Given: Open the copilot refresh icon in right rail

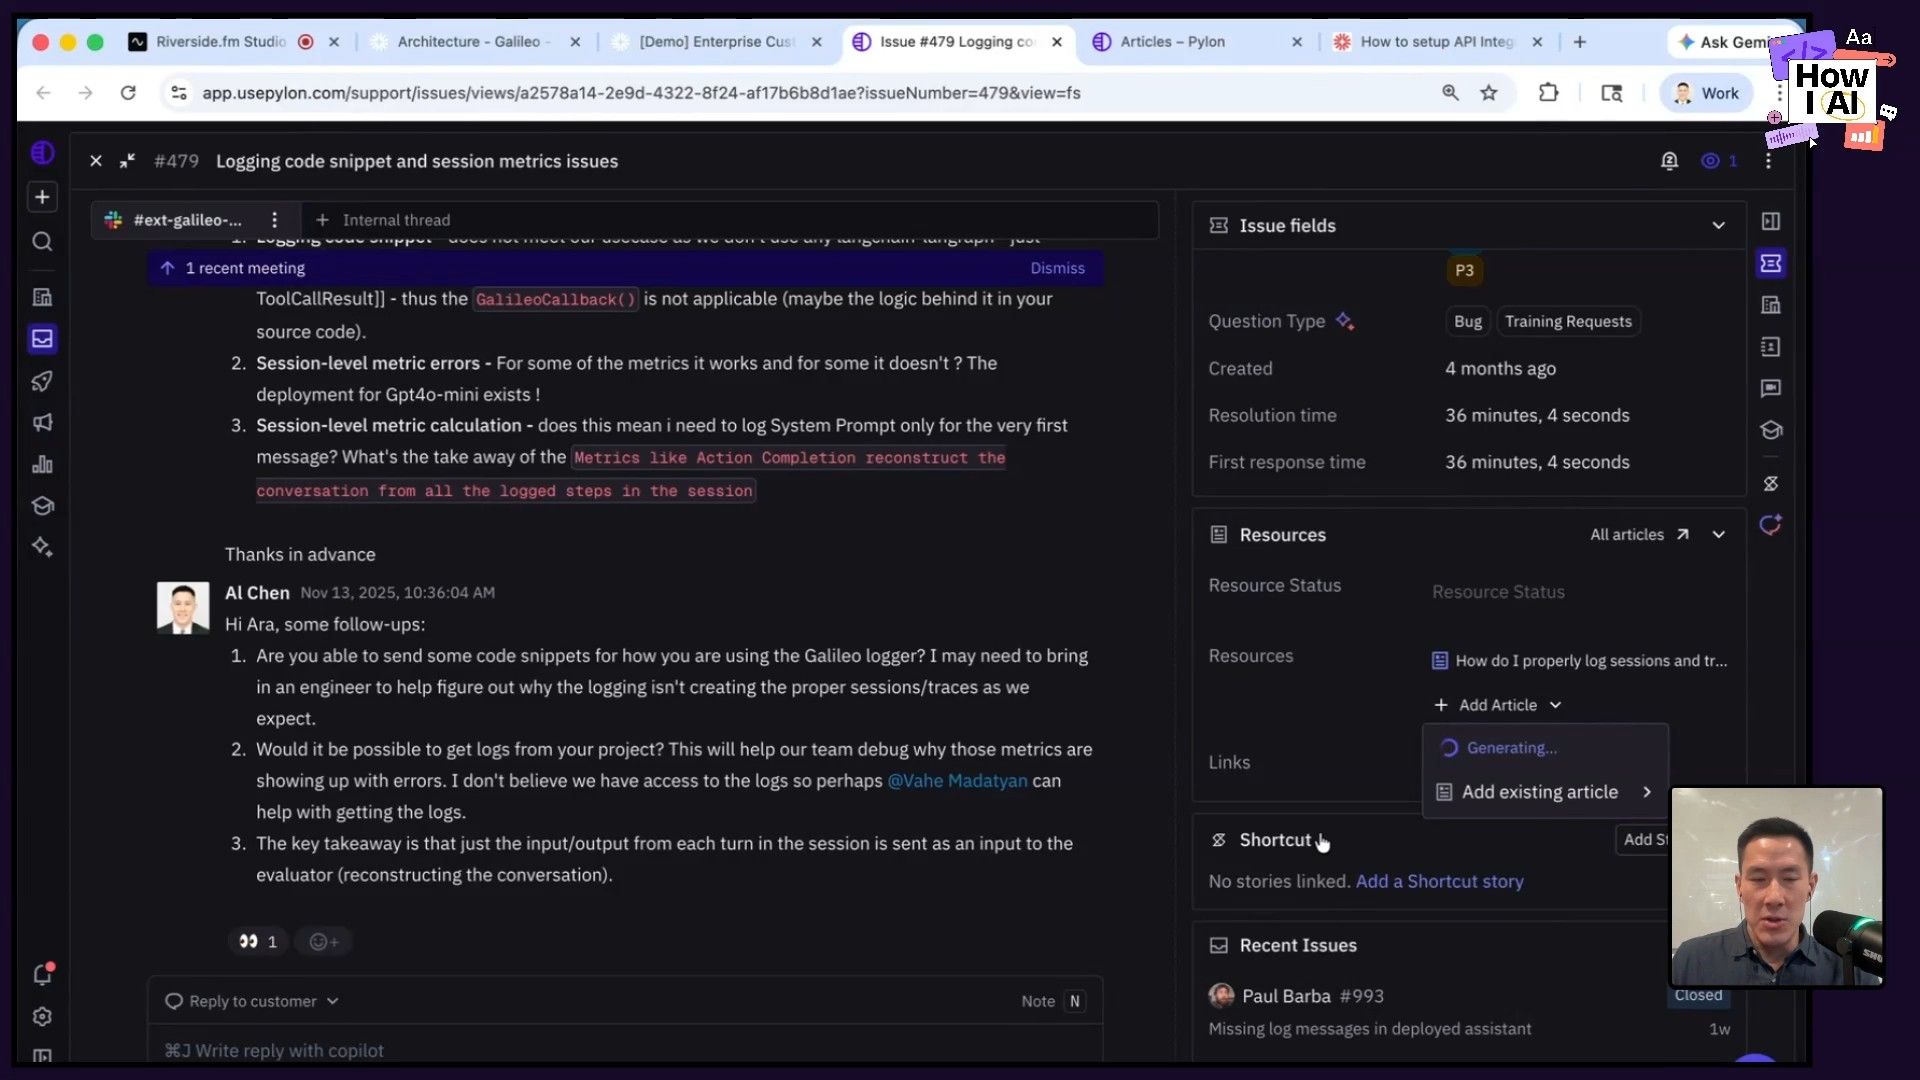Looking at the screenshot, I should (1771, 525).
